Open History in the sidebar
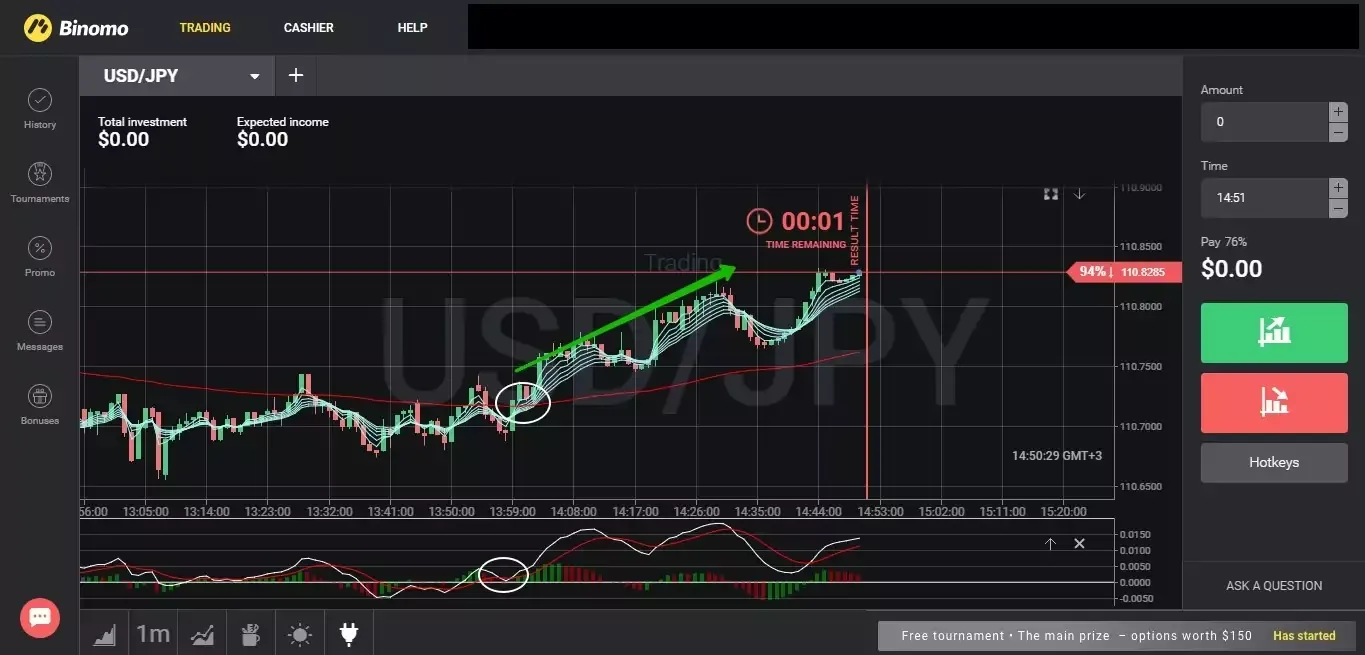This screenshot has width=1365, height=655. pos(40,109)
